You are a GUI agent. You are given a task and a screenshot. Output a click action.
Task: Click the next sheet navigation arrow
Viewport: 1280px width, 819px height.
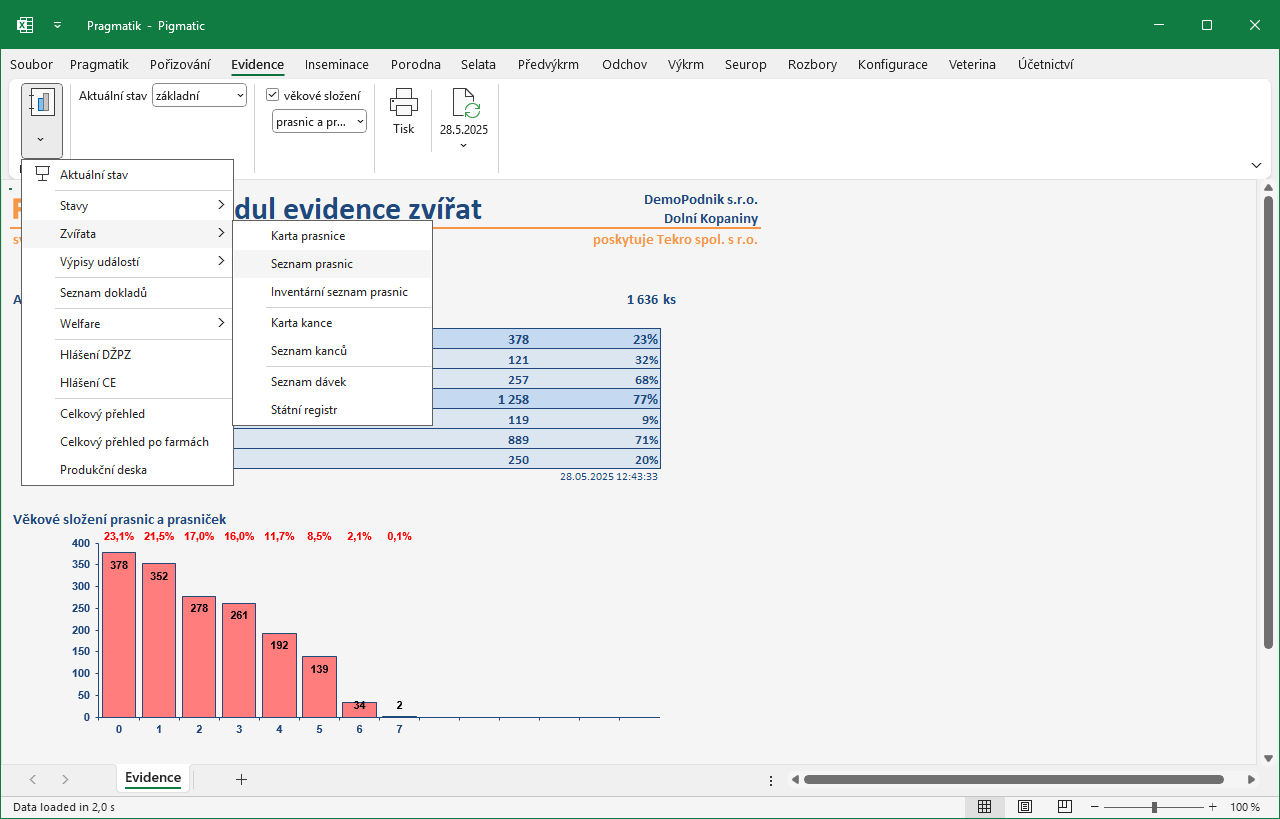[65, 779]
